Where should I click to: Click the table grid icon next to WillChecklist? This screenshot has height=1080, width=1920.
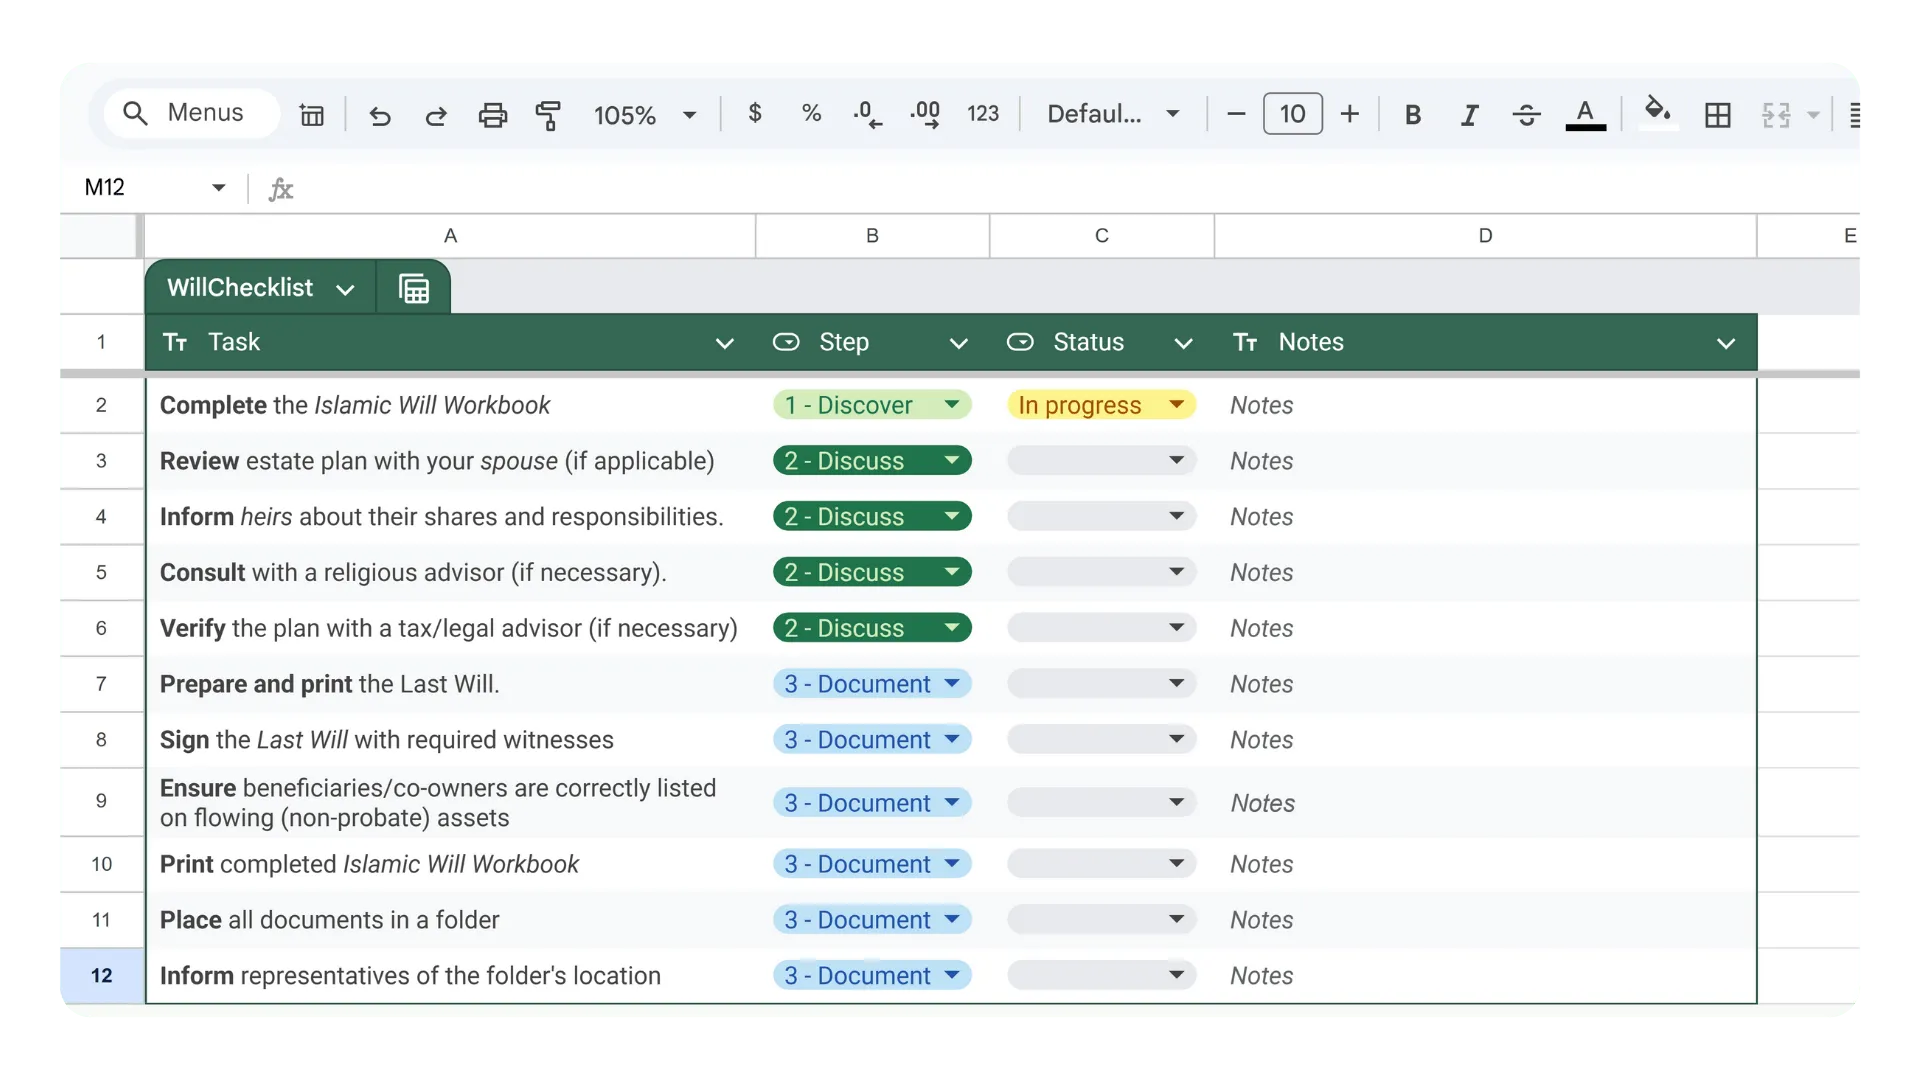[414, 289]
